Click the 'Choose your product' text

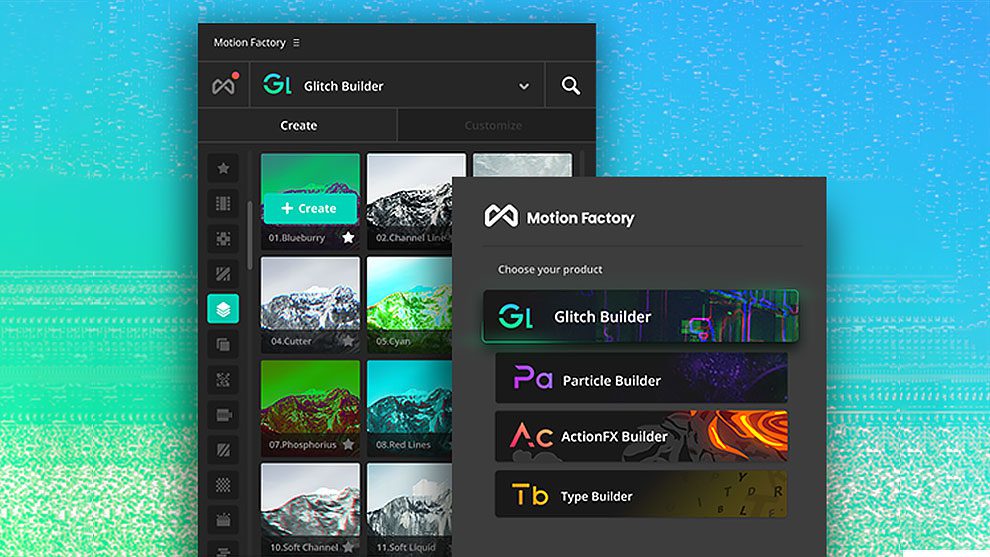(549, 270)
